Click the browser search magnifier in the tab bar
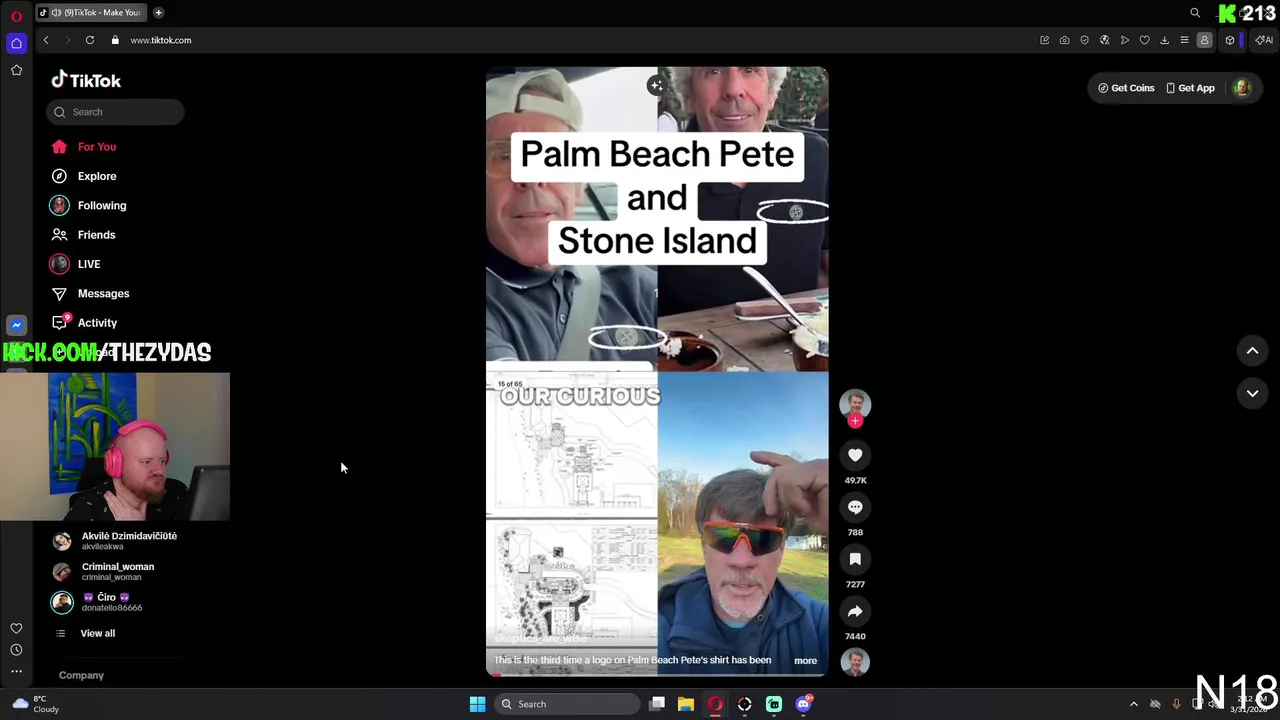The width and height of the screenshot is (1280, 720). click(1195, 13)
